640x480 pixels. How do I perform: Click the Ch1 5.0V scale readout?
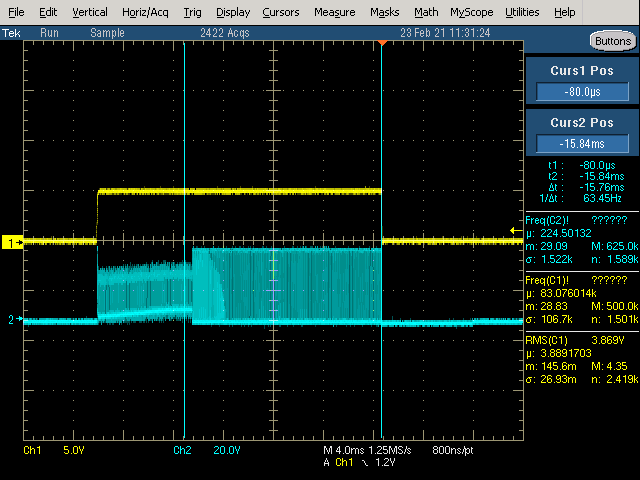tap(54, 450)
